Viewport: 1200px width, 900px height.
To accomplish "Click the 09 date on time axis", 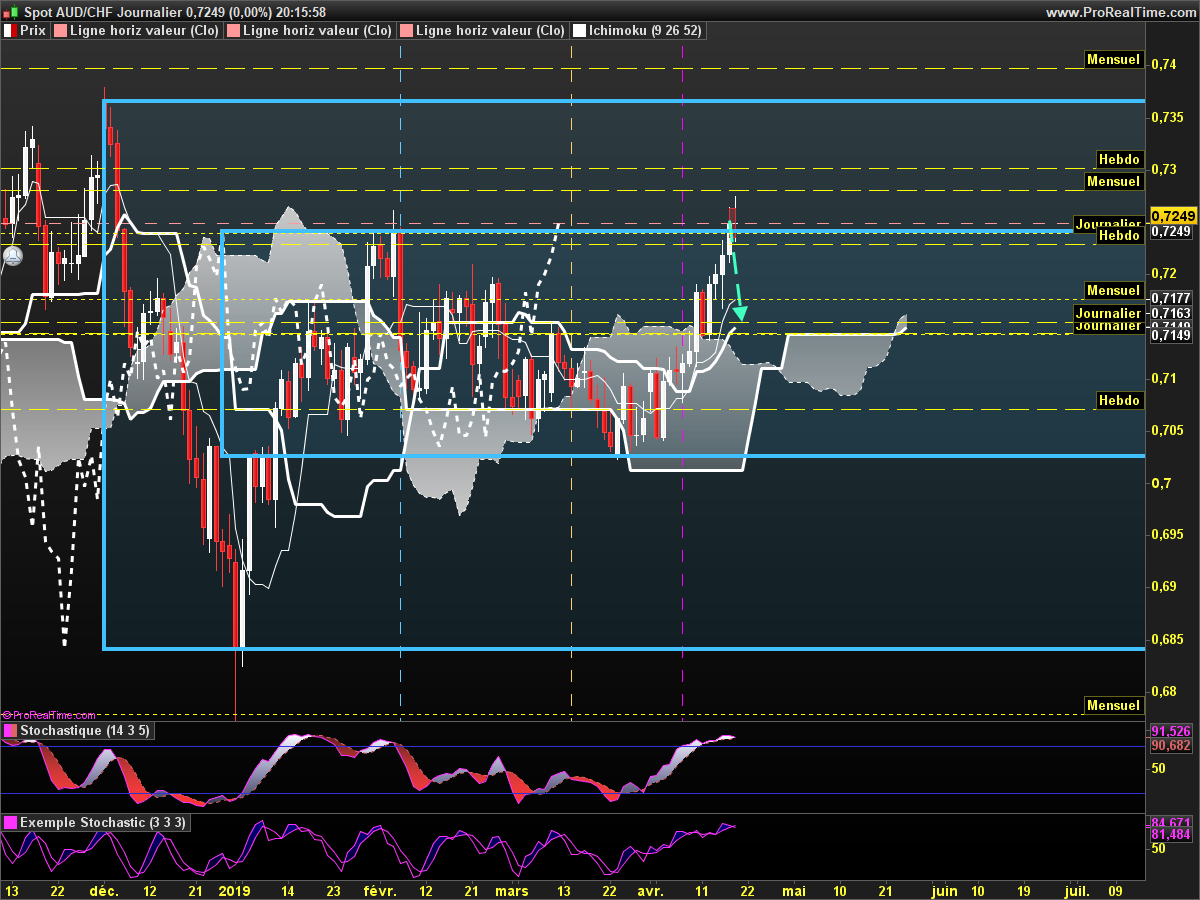I will (x=1116, y=890).
